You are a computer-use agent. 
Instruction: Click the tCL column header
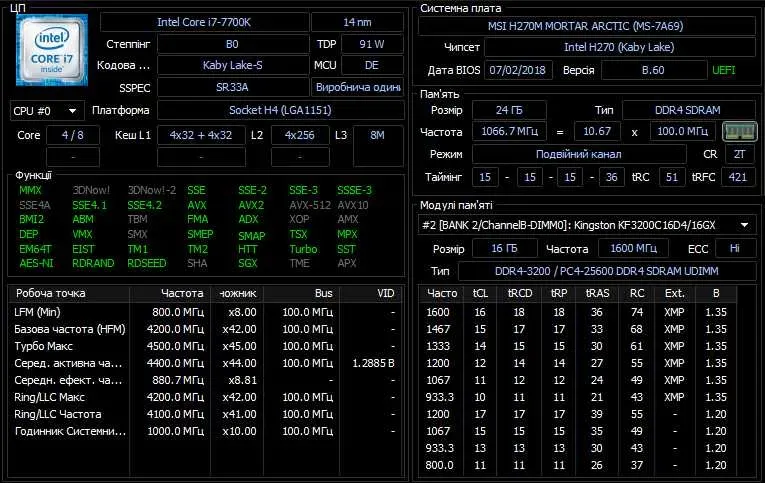pyautogui.click(x=480, y=293)
